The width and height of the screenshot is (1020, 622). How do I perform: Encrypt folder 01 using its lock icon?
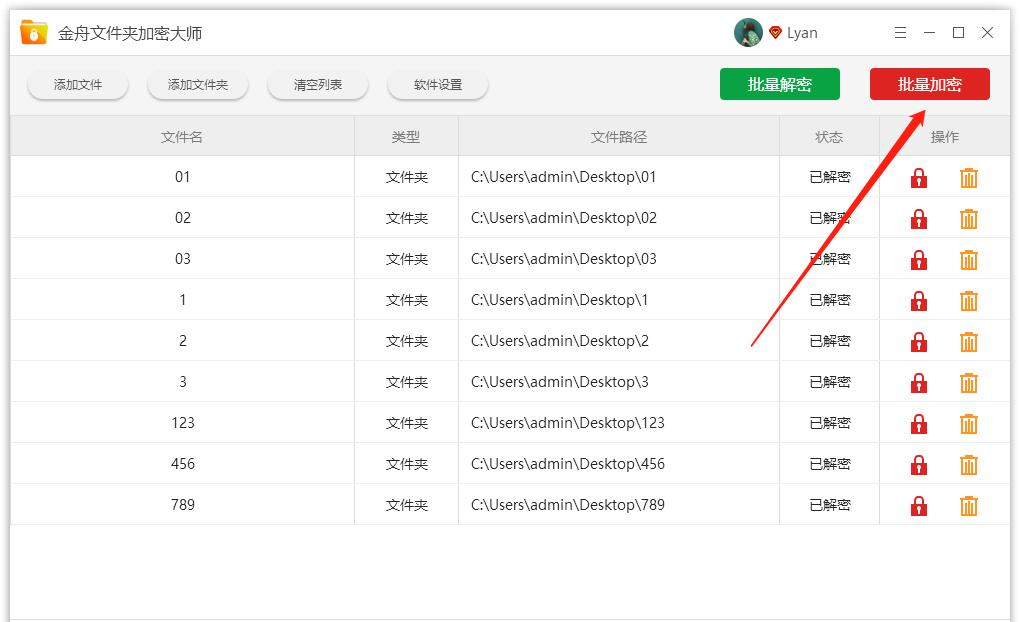point(918,177)
